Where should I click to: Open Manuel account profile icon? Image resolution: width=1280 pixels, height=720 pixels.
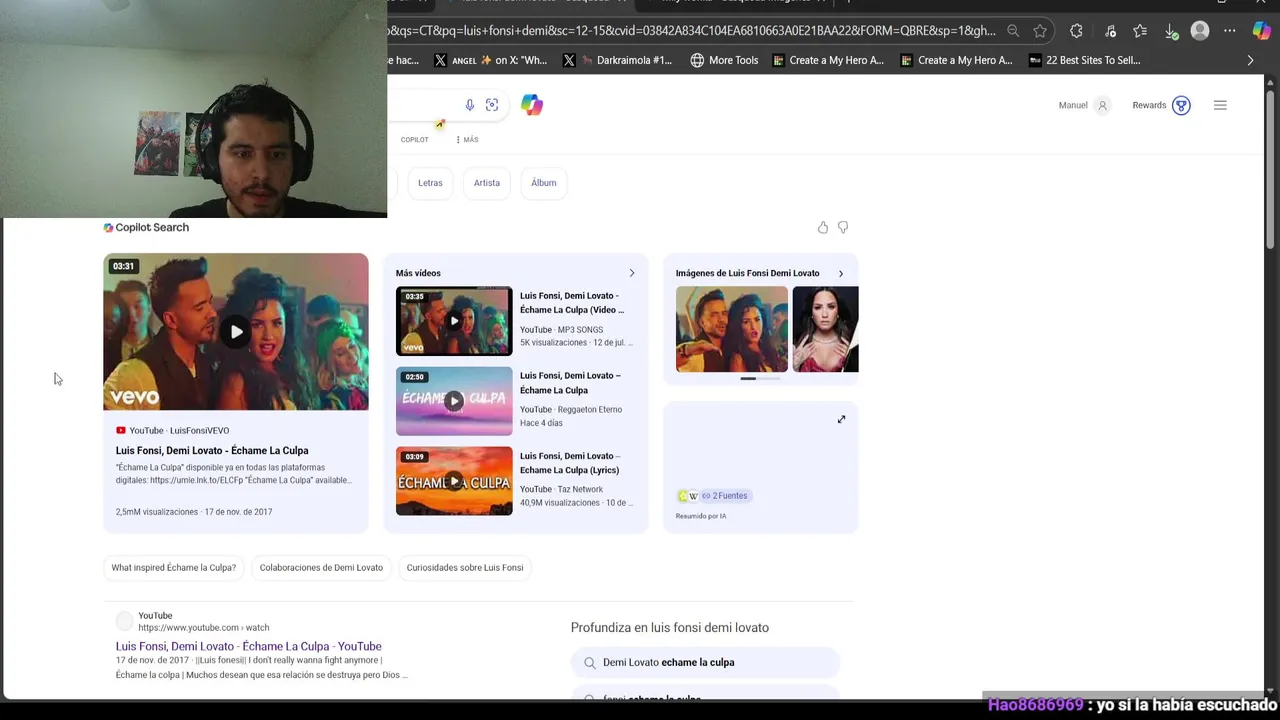click(1102, 105)
